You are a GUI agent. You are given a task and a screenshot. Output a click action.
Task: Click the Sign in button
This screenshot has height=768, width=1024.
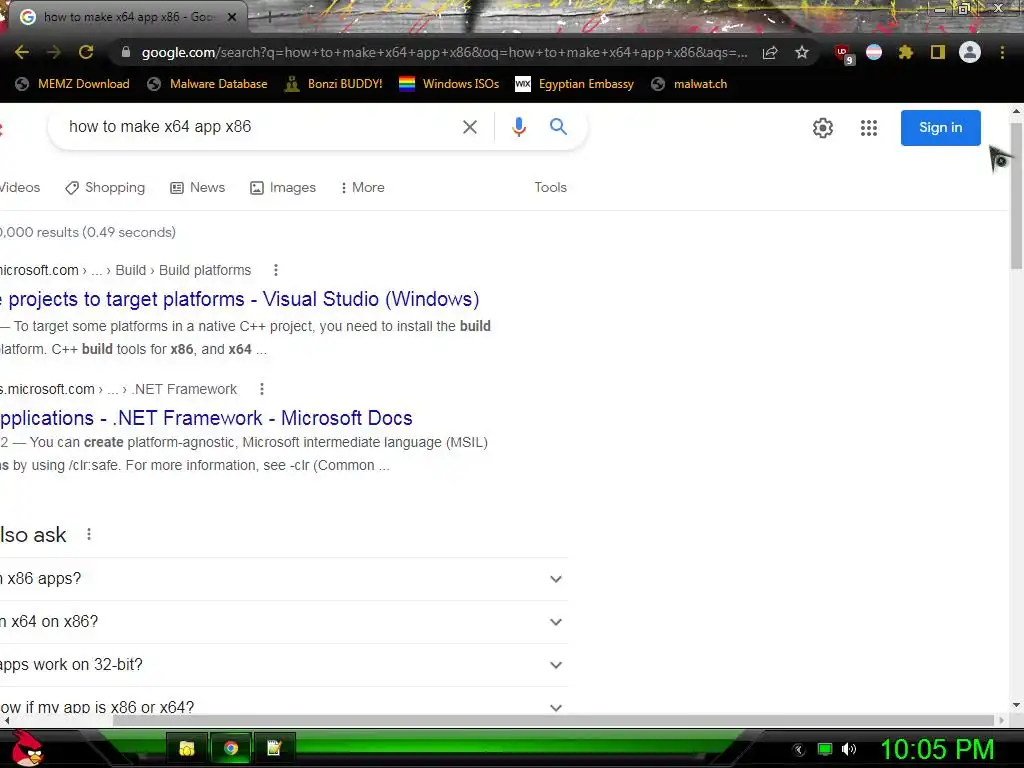click(940, 128)
